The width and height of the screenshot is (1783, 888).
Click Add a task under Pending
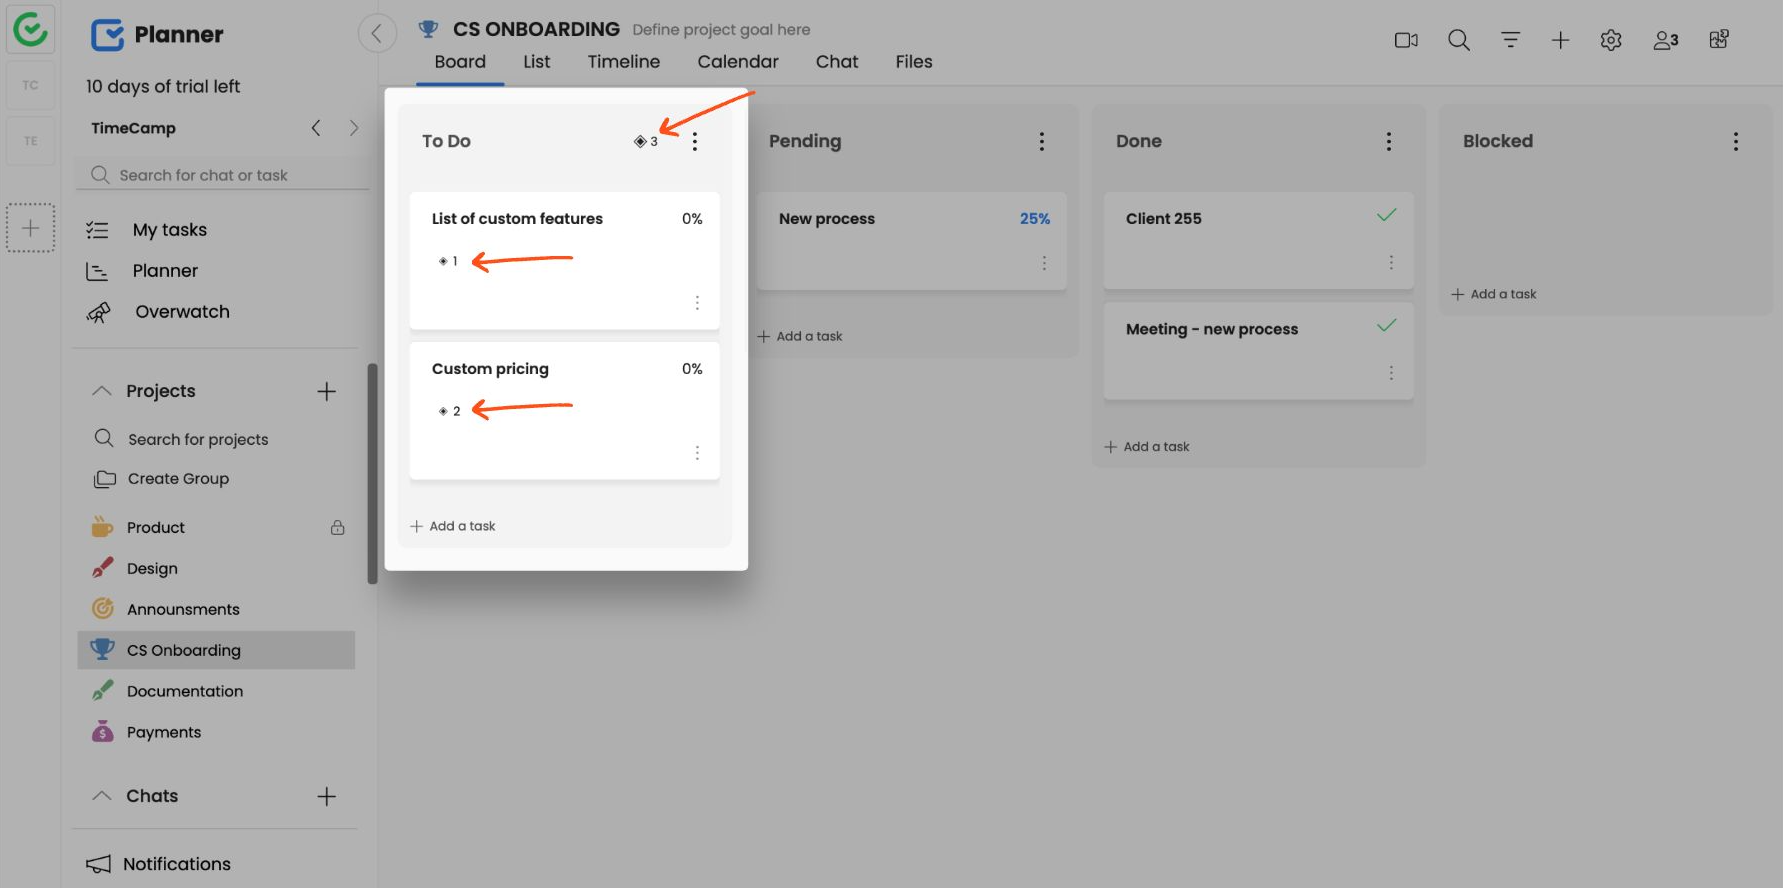[x=800, y=336]
